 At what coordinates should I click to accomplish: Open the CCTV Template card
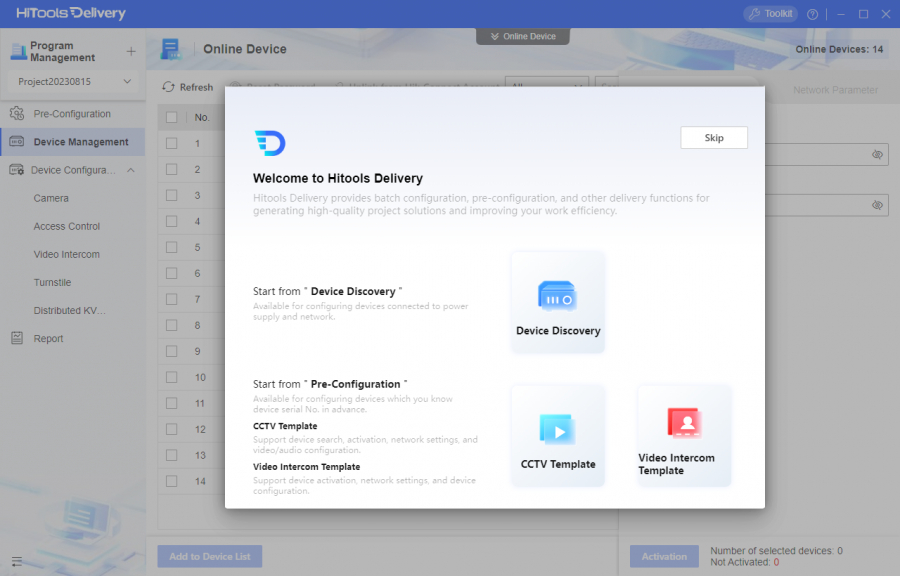coord(558,436)
